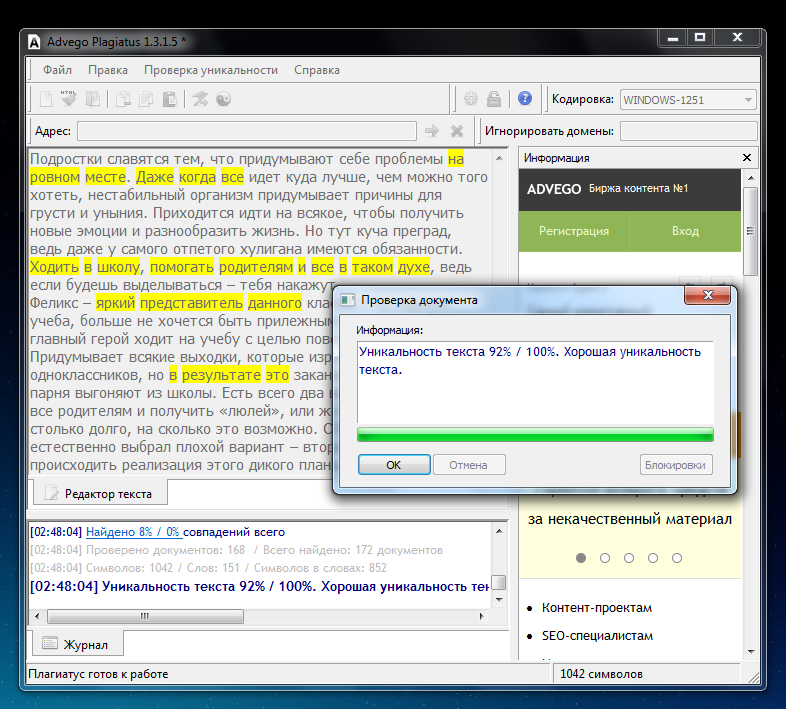
Task: Close the Информация side panel
Action: (747, 157)
